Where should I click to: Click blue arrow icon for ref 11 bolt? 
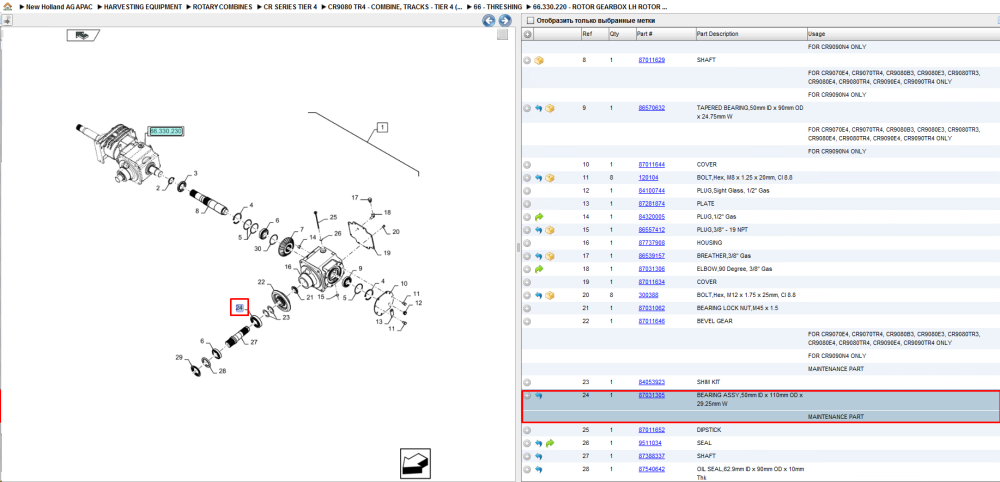(539, 178)
